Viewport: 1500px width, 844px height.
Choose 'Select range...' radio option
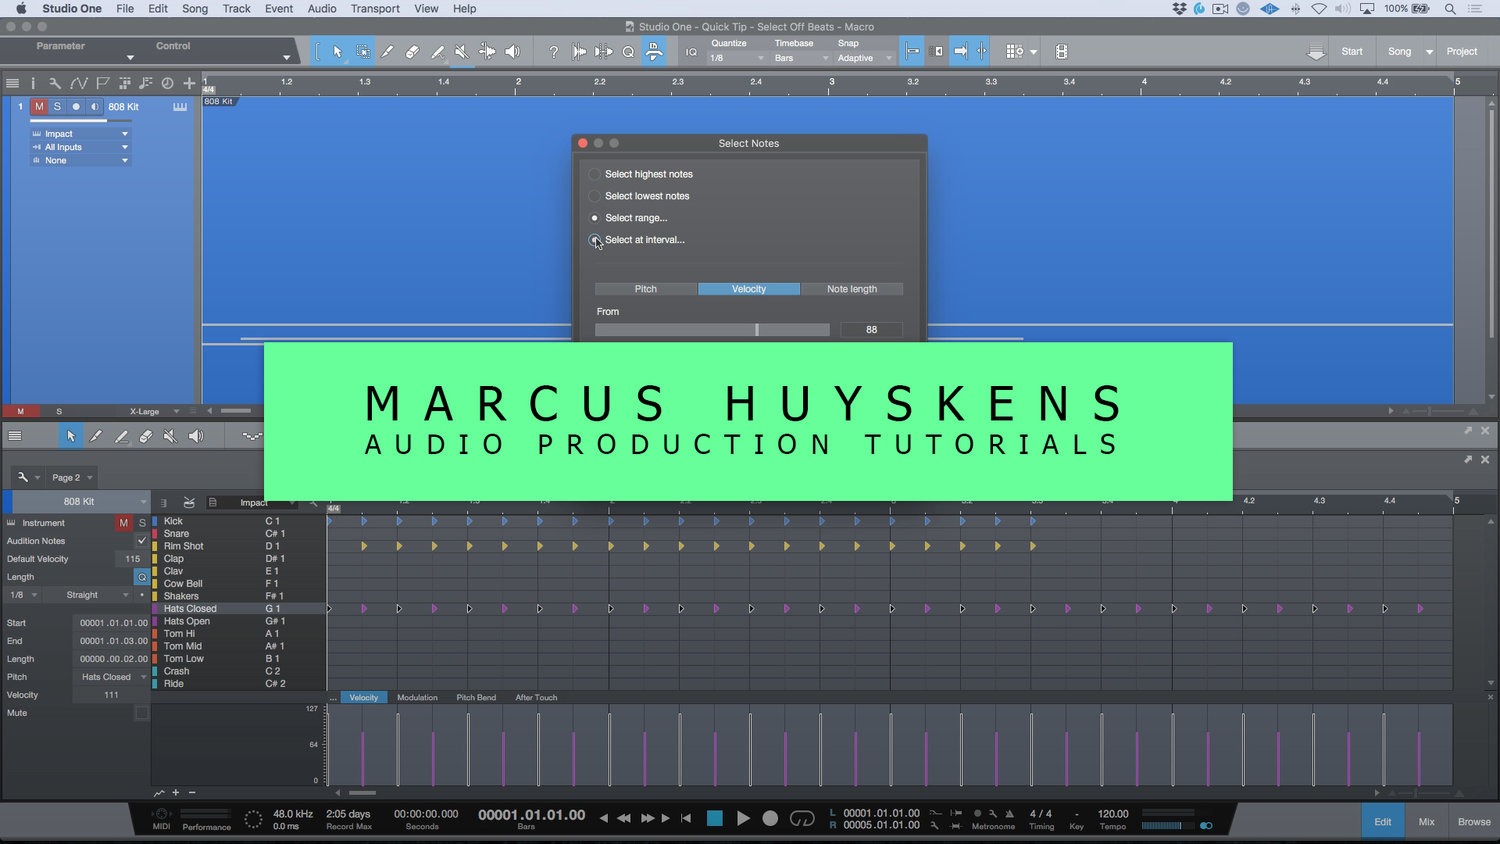coord(595,218)
